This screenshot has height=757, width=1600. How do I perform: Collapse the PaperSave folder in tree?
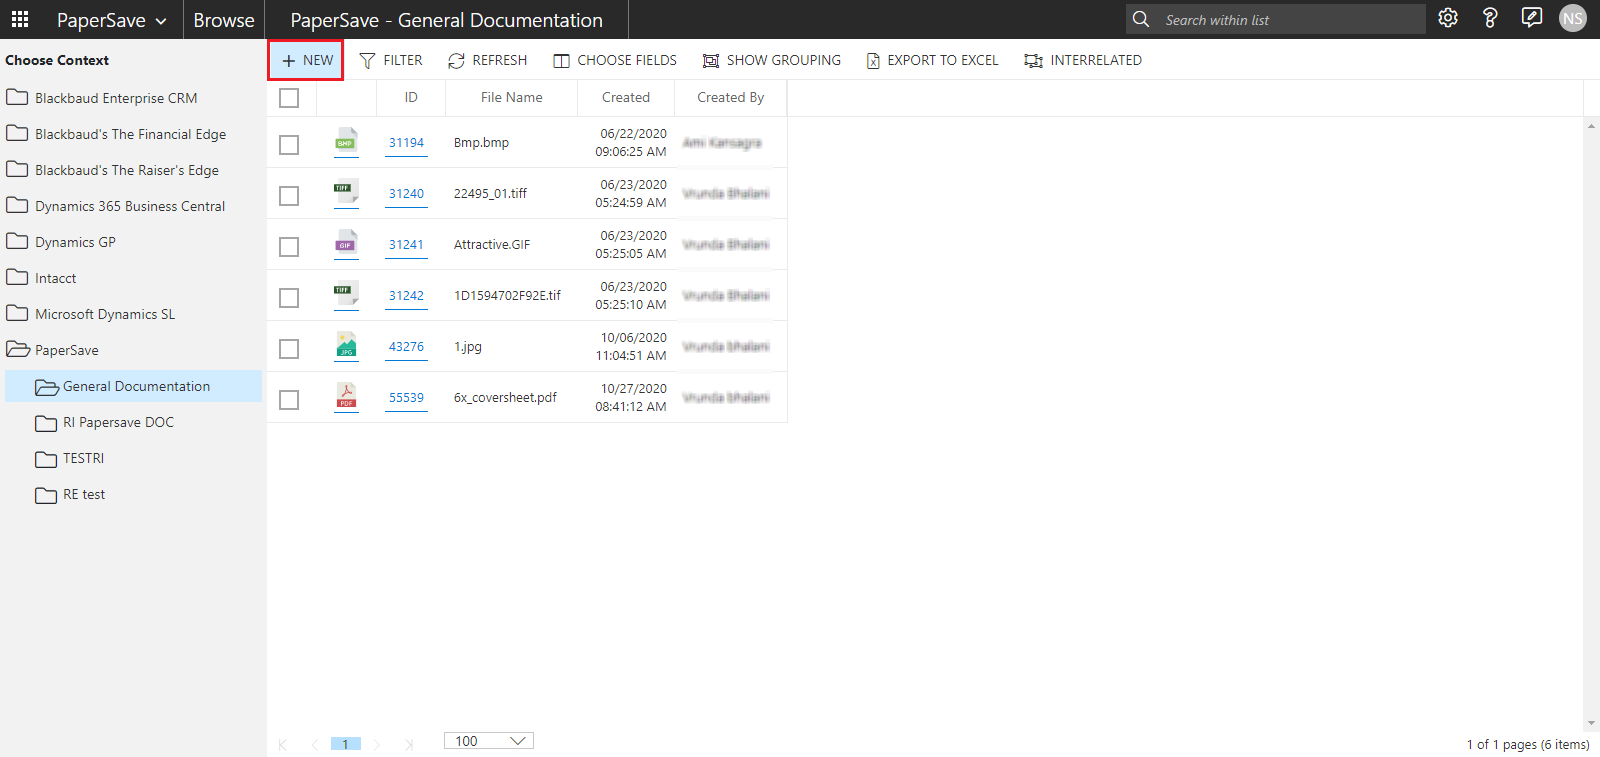coord(17,350)
